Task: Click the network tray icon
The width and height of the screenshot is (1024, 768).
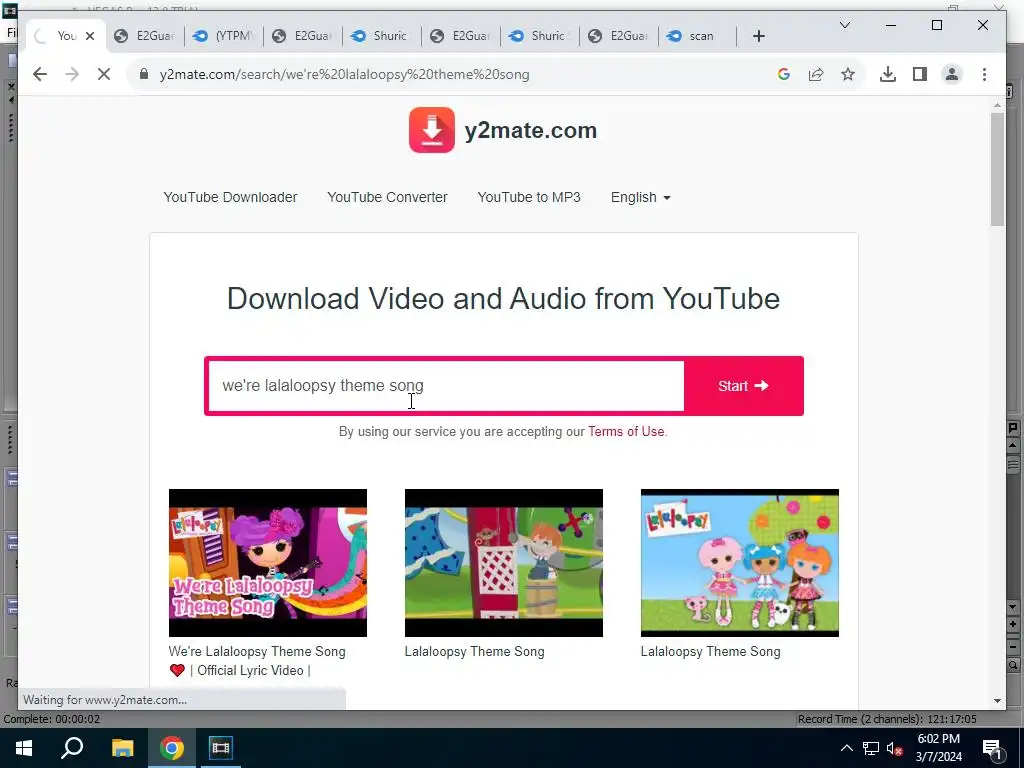Action: pos(871,748)
